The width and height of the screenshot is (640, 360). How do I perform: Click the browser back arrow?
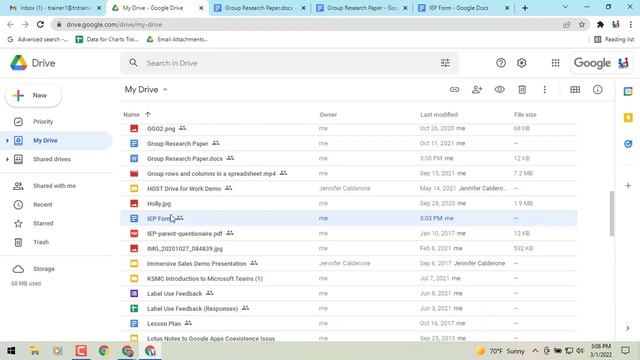point(10,24)
